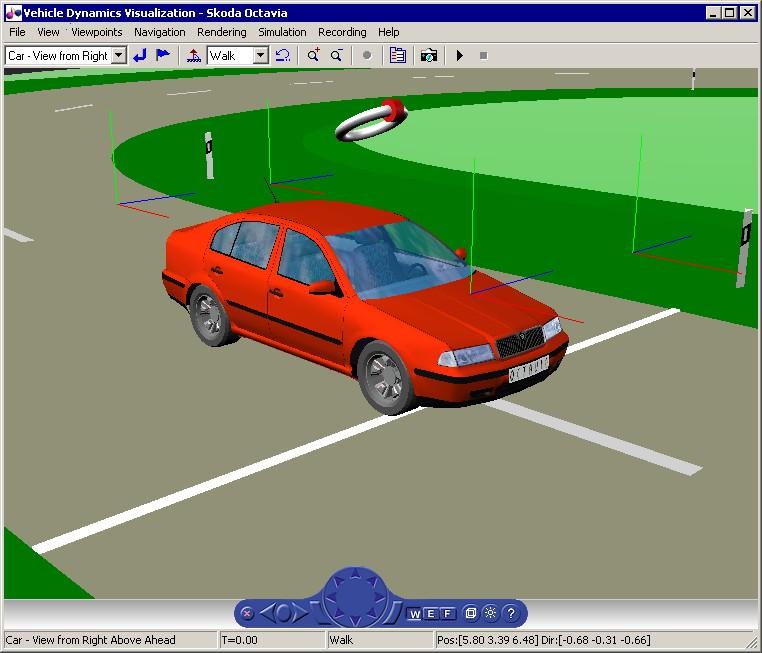Zoom in with the magnifier plus icon

click(x=313, y=55)
